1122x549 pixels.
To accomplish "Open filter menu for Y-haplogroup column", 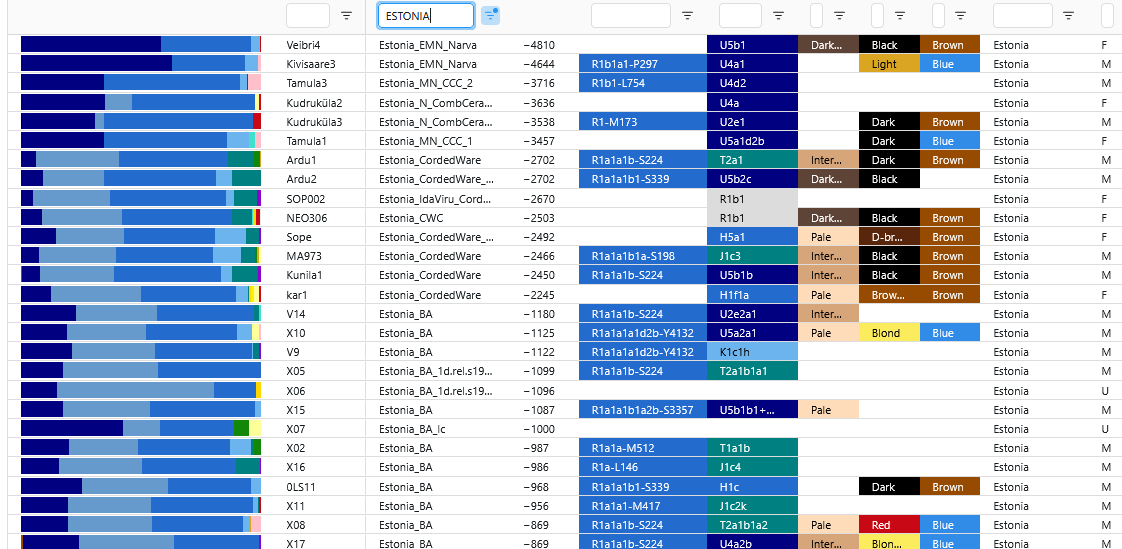I will point(687,15).
